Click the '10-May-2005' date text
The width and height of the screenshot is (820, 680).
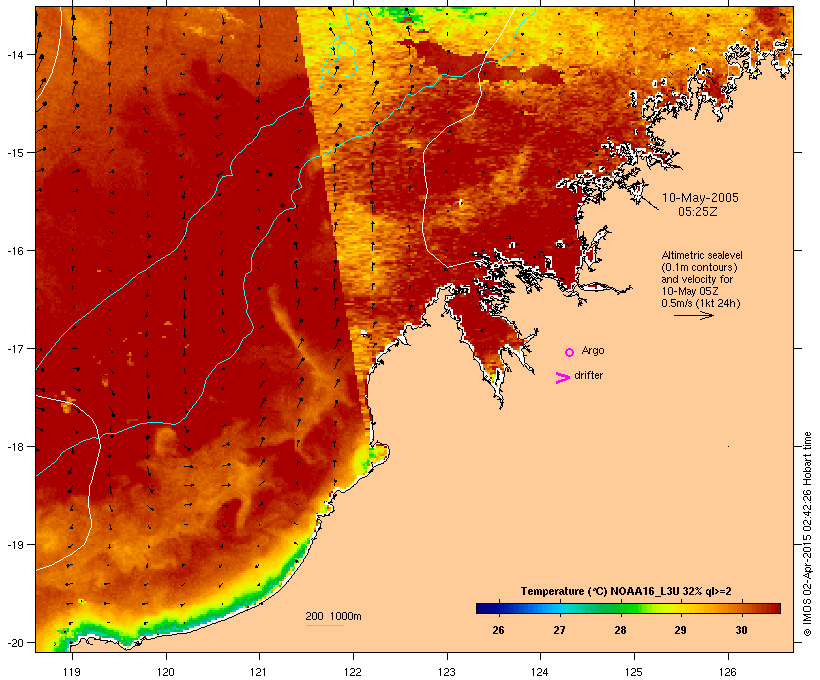(x=700, y=198)
